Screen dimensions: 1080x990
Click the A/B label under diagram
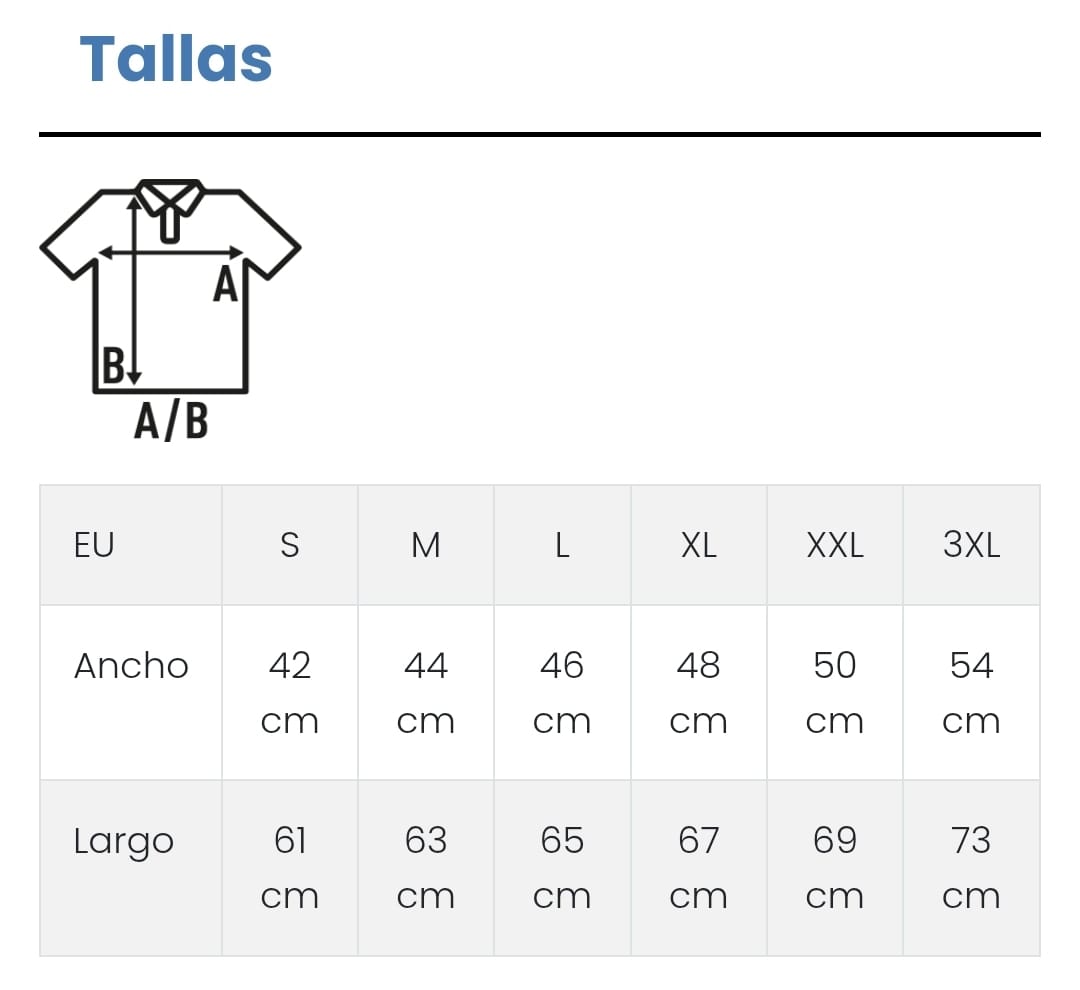[171, 422]
